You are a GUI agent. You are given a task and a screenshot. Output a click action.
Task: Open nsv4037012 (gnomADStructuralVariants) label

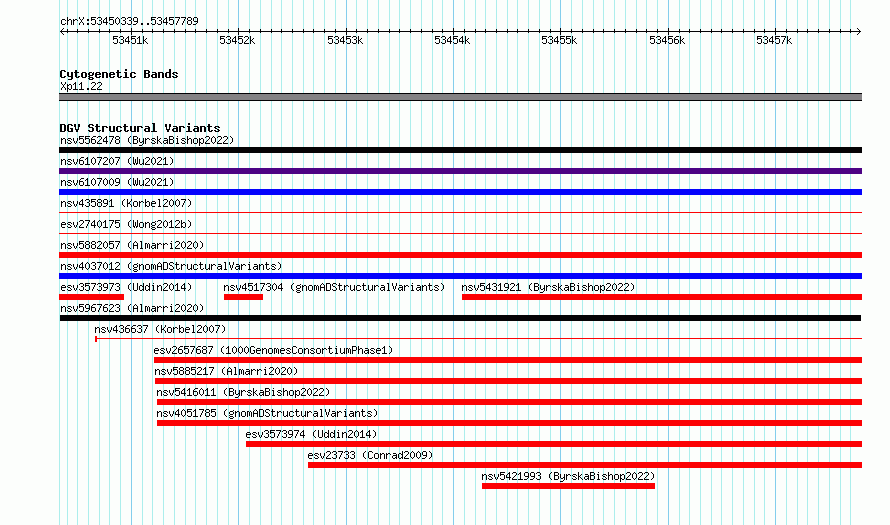[x=171, y=266]
